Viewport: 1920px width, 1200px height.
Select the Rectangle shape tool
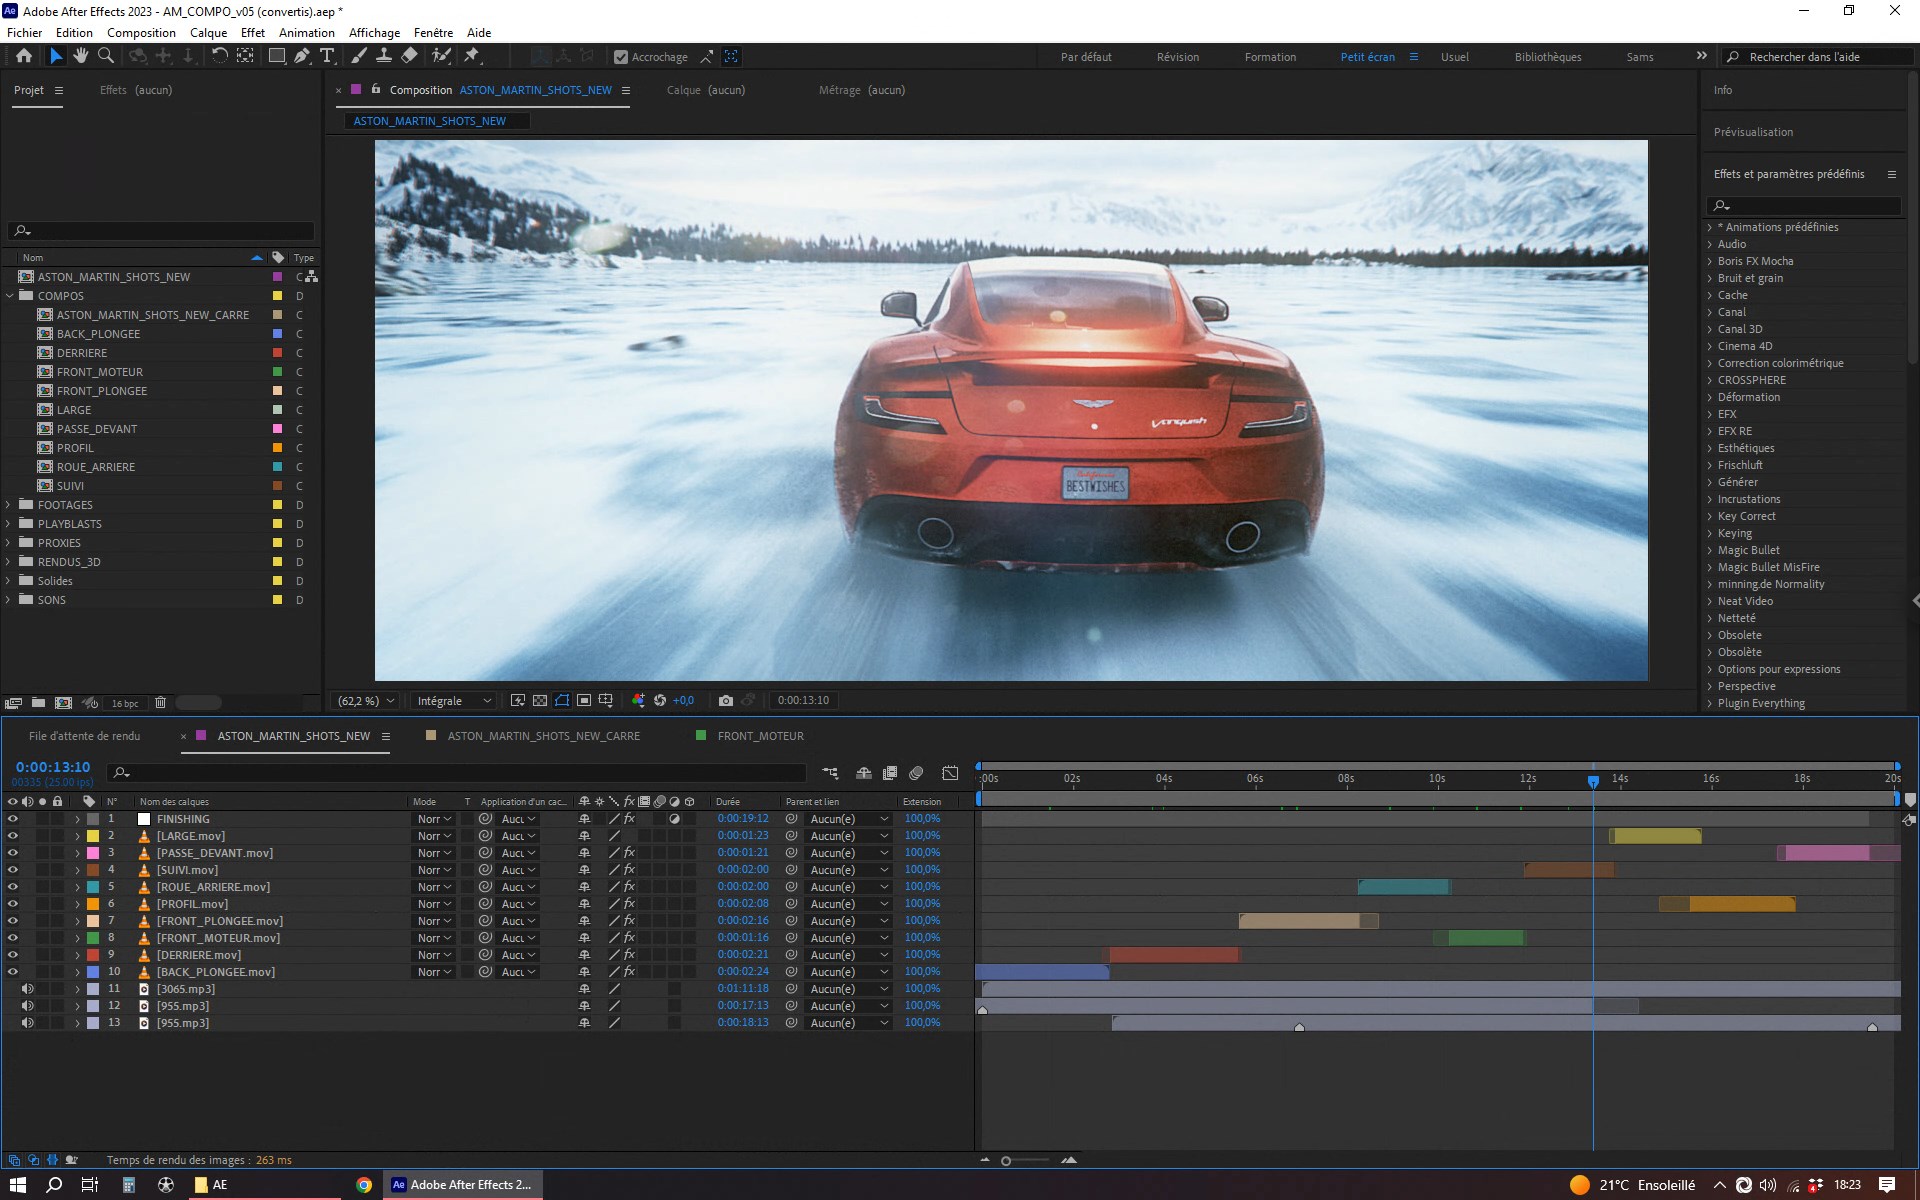277,56
